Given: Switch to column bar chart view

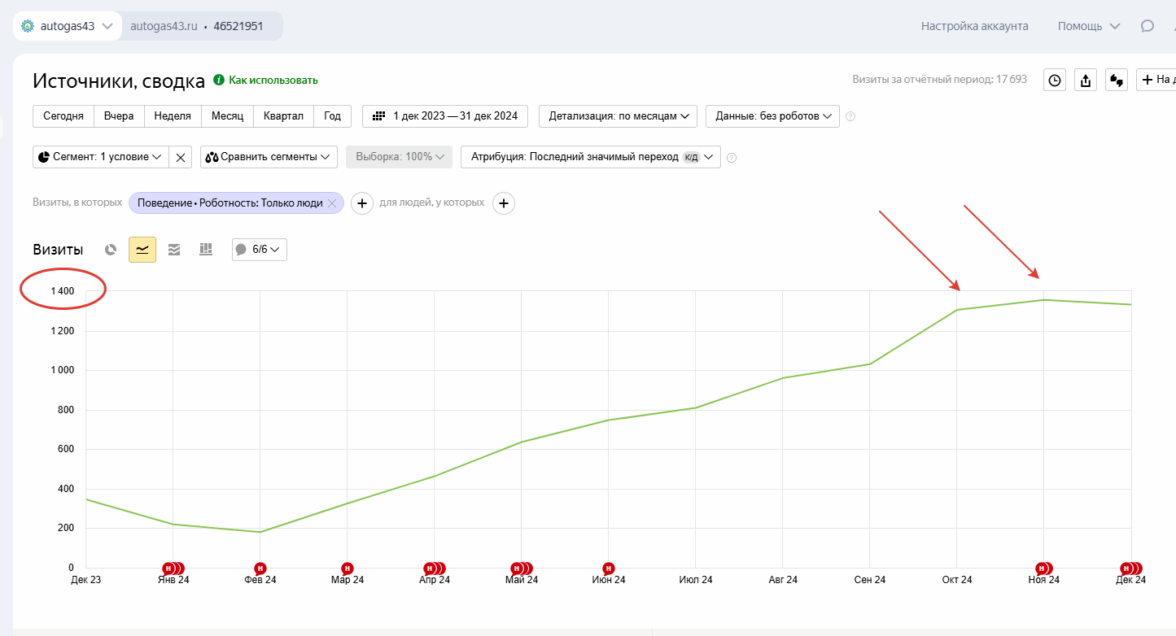Looking at the screenshot, I should tap(206, 249).
